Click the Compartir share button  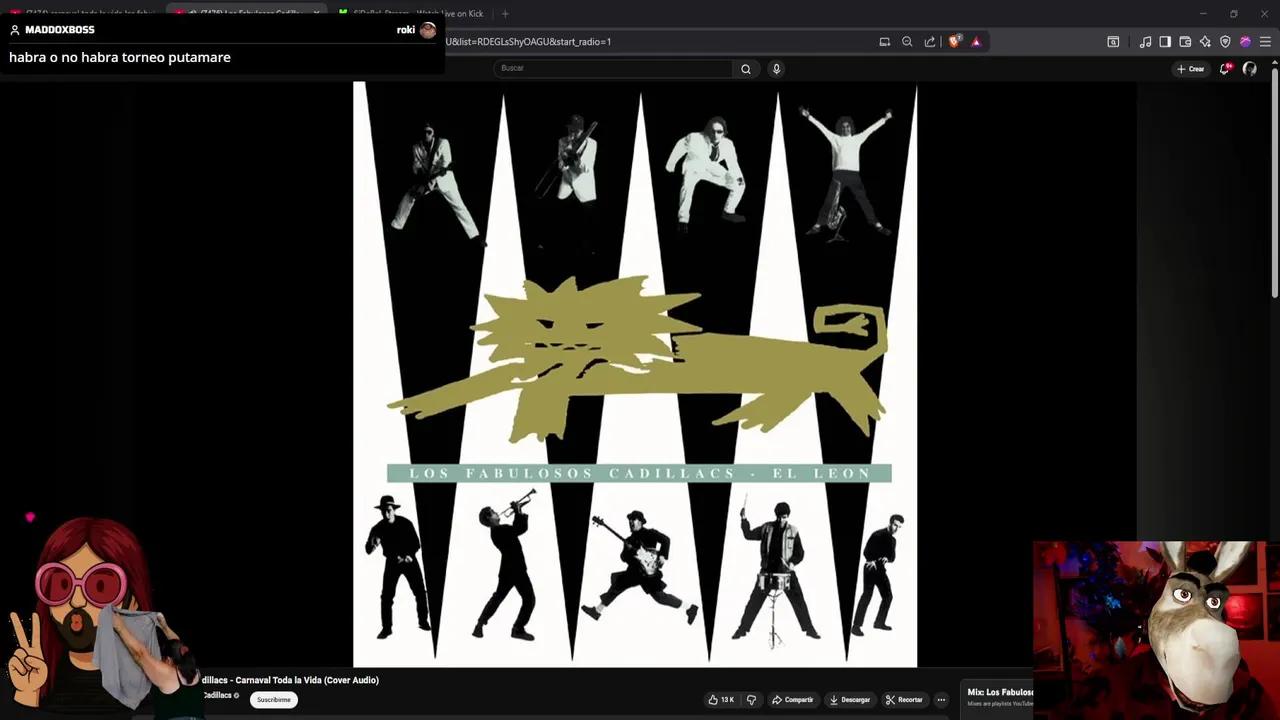click(x=792, y=700)
